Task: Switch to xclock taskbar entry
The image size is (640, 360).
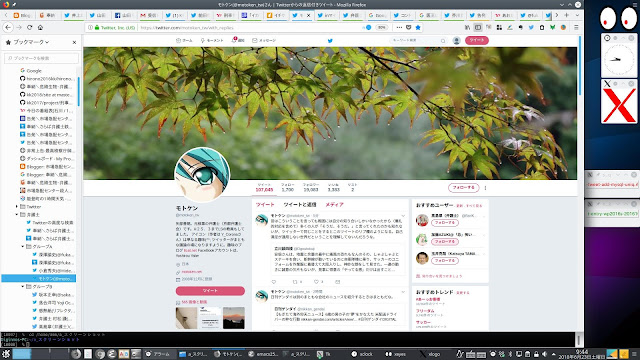Action: 362,354
